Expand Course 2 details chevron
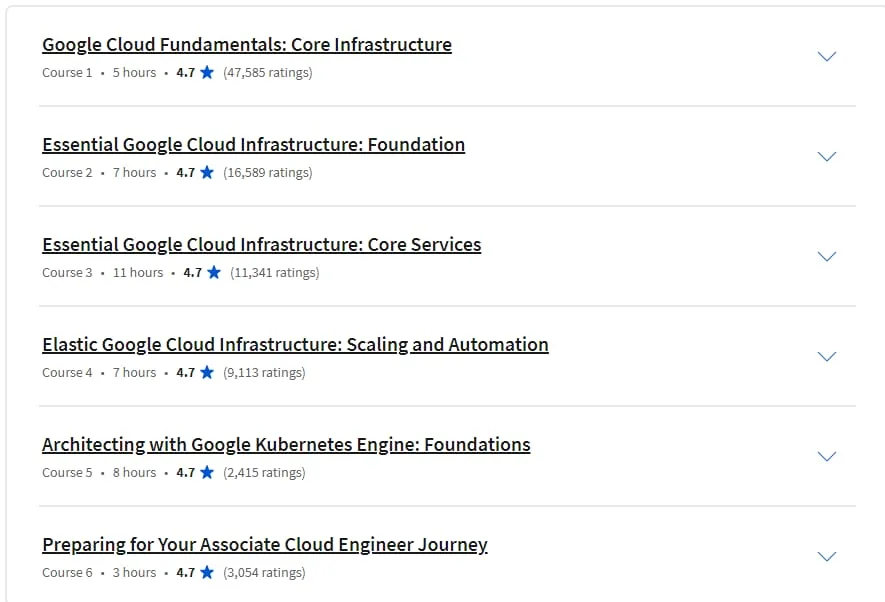This screenshot has height=602, width=885. 827,156
